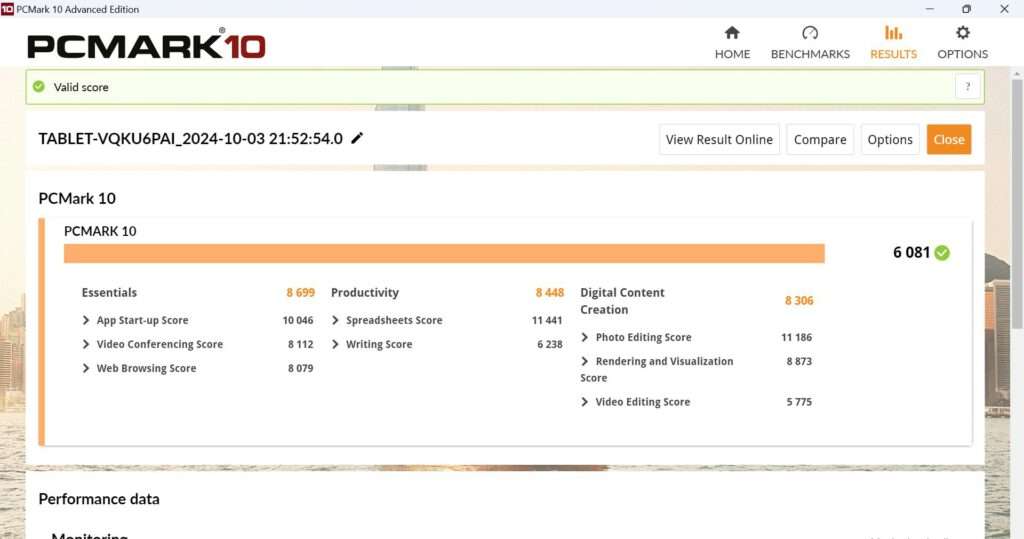Expand the Photo Editing Score row

(x=586, y=338)
